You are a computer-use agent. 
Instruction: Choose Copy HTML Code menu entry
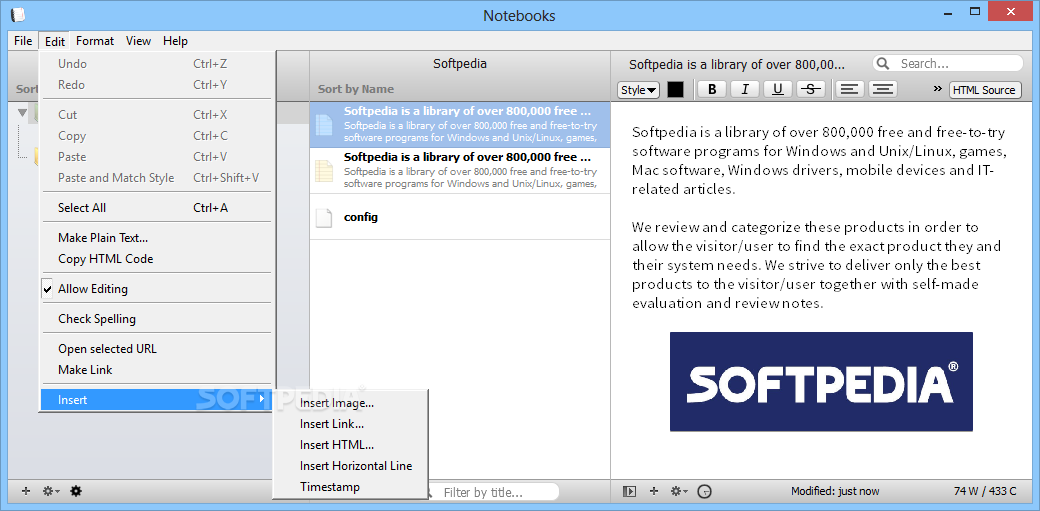[x=158, y=259]
